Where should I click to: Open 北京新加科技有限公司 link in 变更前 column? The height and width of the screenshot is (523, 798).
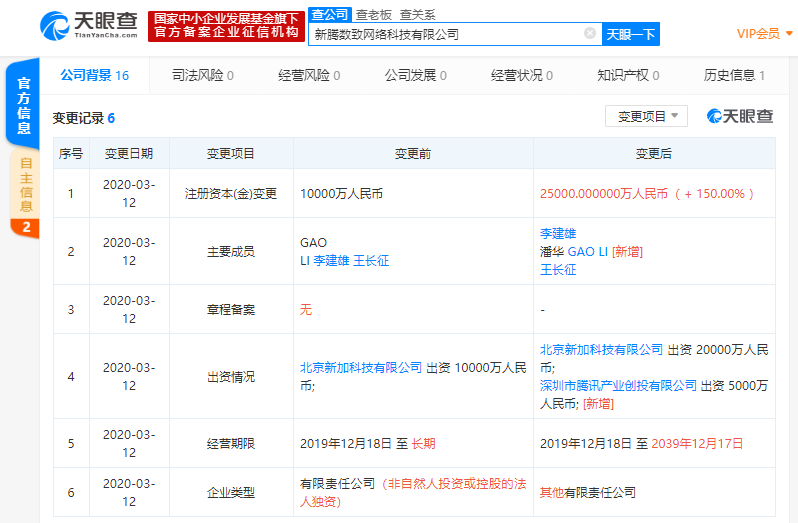tap(361, 368)
